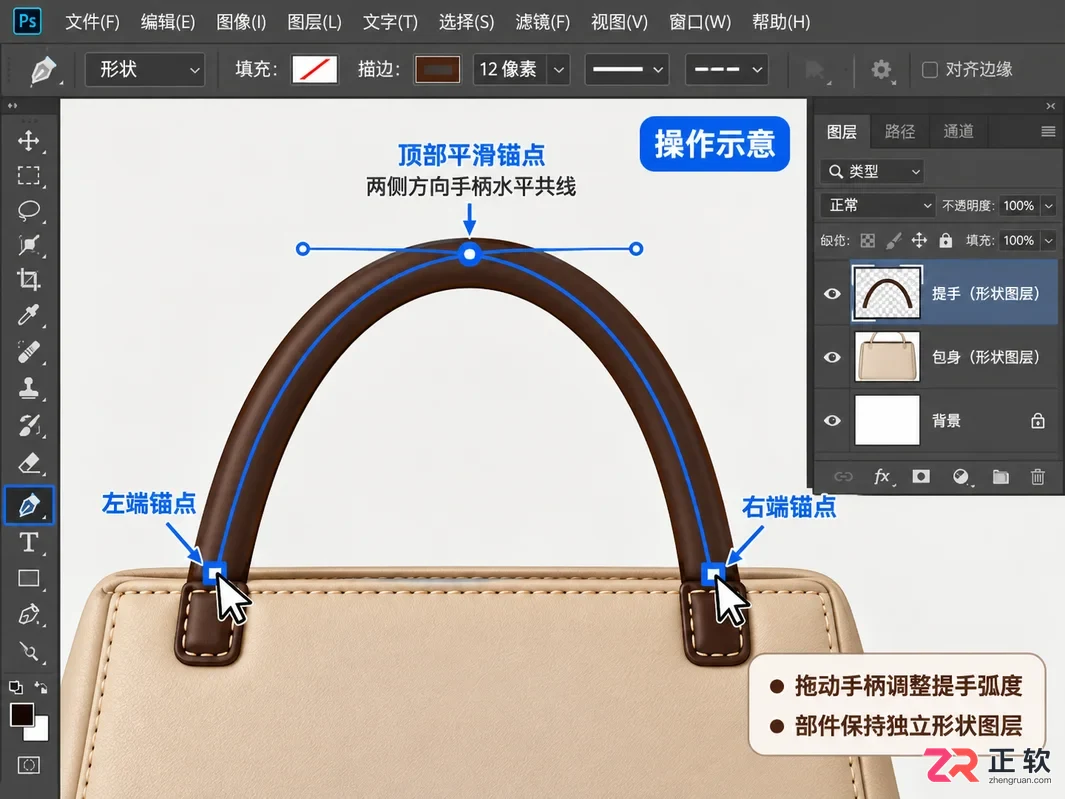Reset default foreground and background colors

click(15, 687)
